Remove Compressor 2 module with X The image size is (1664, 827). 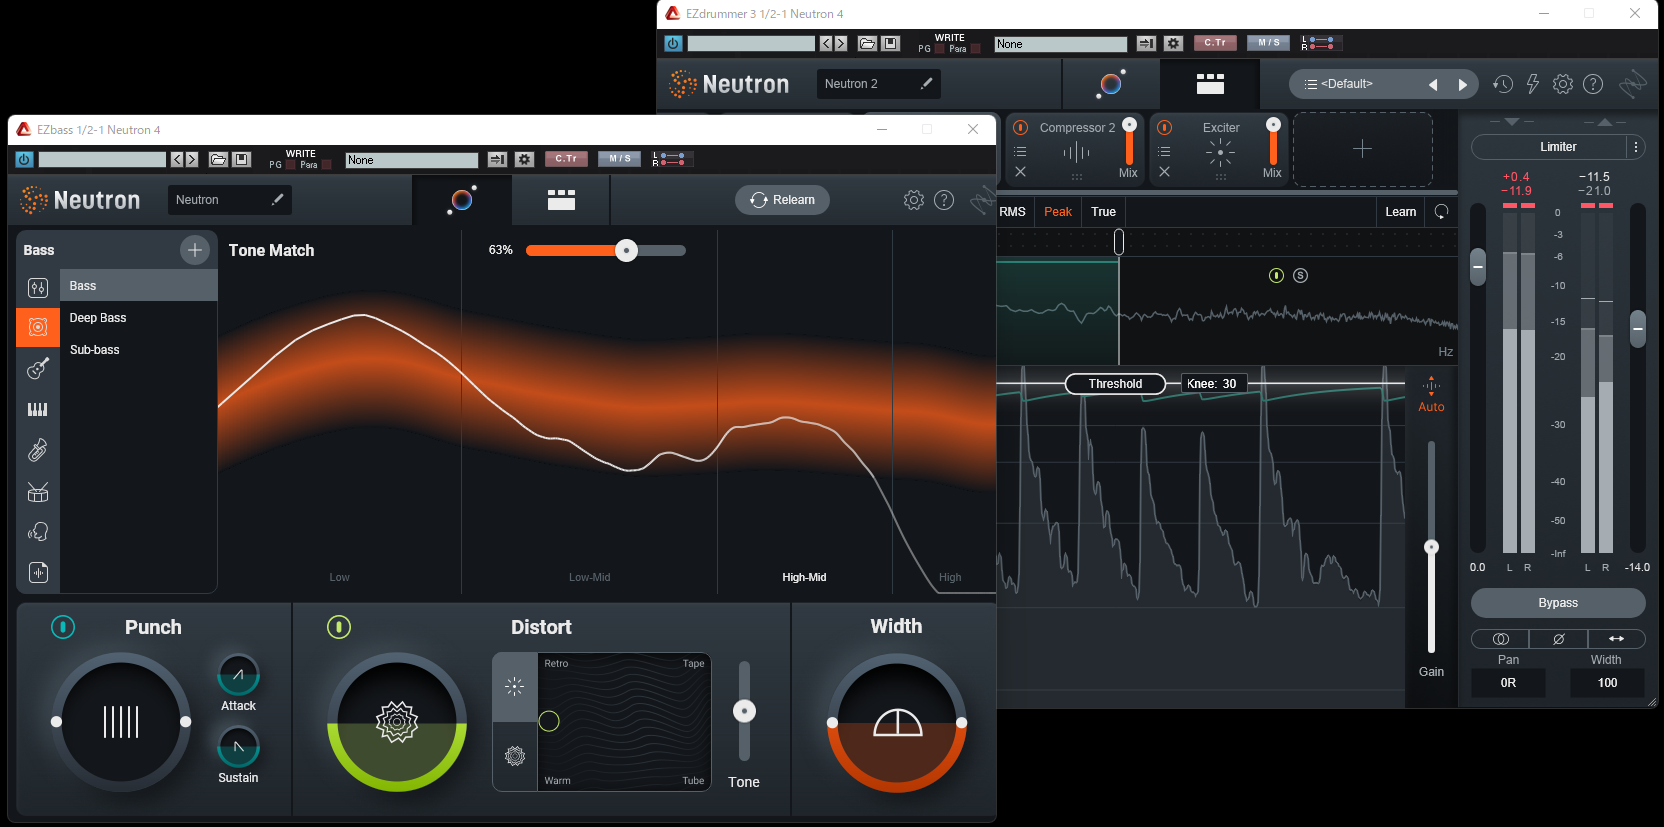1020,172
